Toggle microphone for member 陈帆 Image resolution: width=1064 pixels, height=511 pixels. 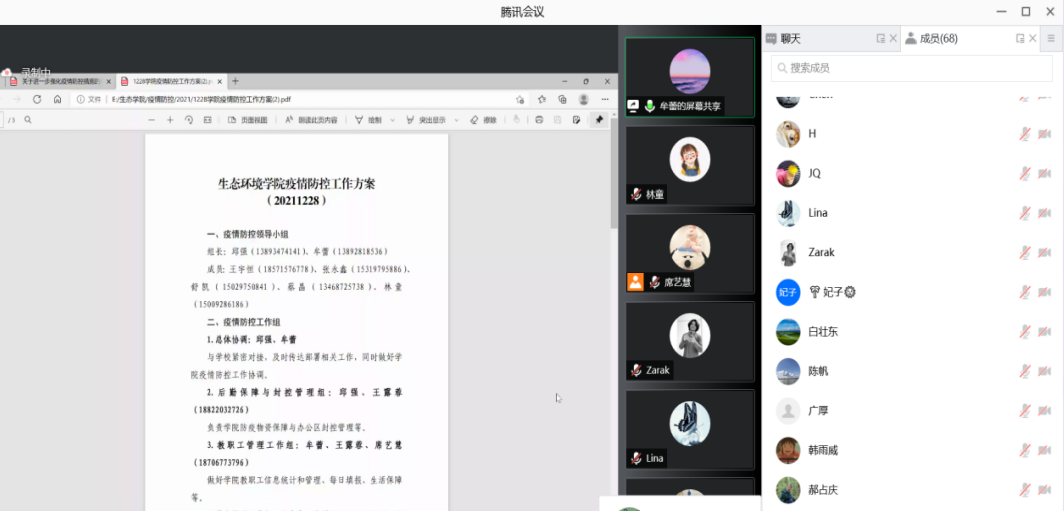(1025, 371)
